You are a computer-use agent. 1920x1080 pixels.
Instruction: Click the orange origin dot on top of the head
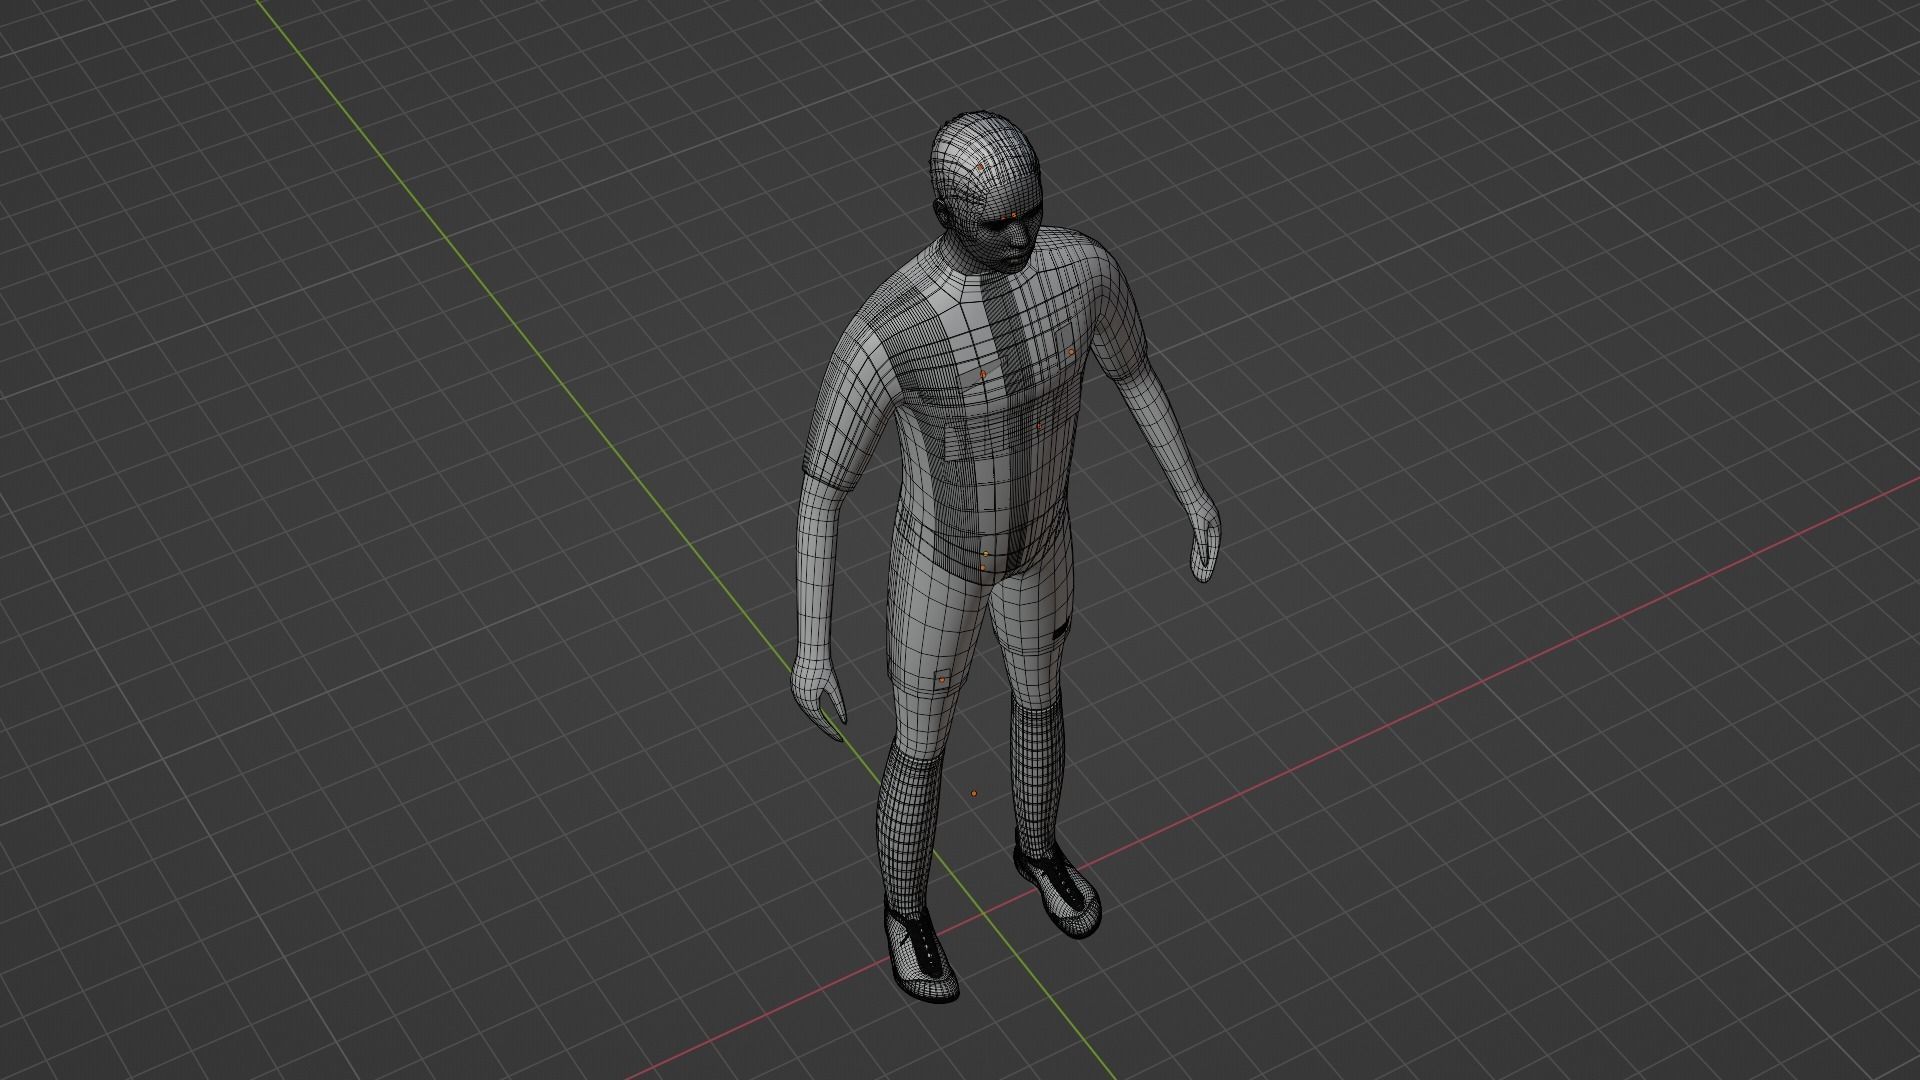tap(982, 167)
